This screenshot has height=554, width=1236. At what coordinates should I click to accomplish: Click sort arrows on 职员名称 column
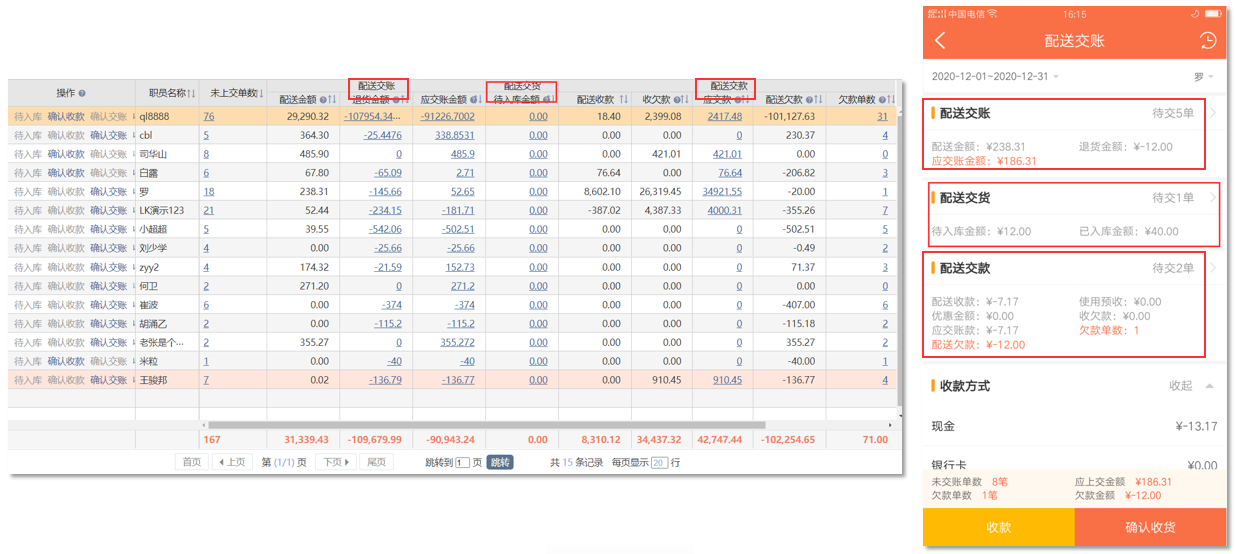tap(191, 93)
